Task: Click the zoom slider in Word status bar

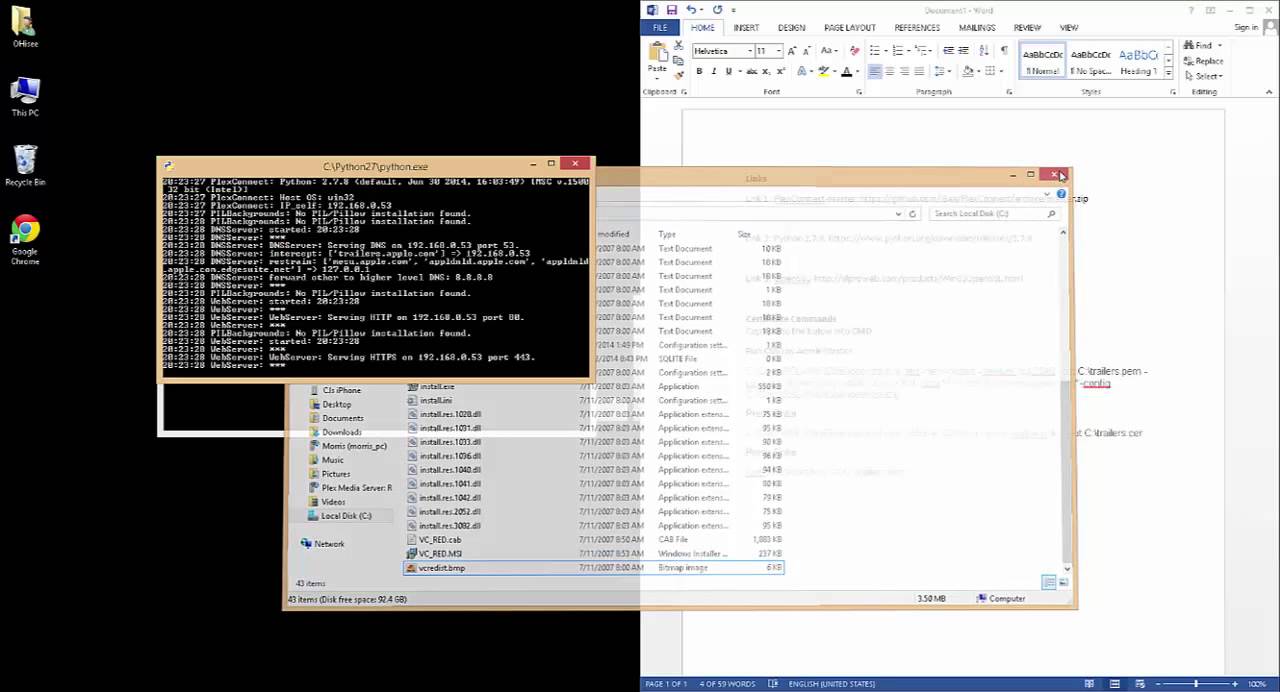Action: (1196, 684)
